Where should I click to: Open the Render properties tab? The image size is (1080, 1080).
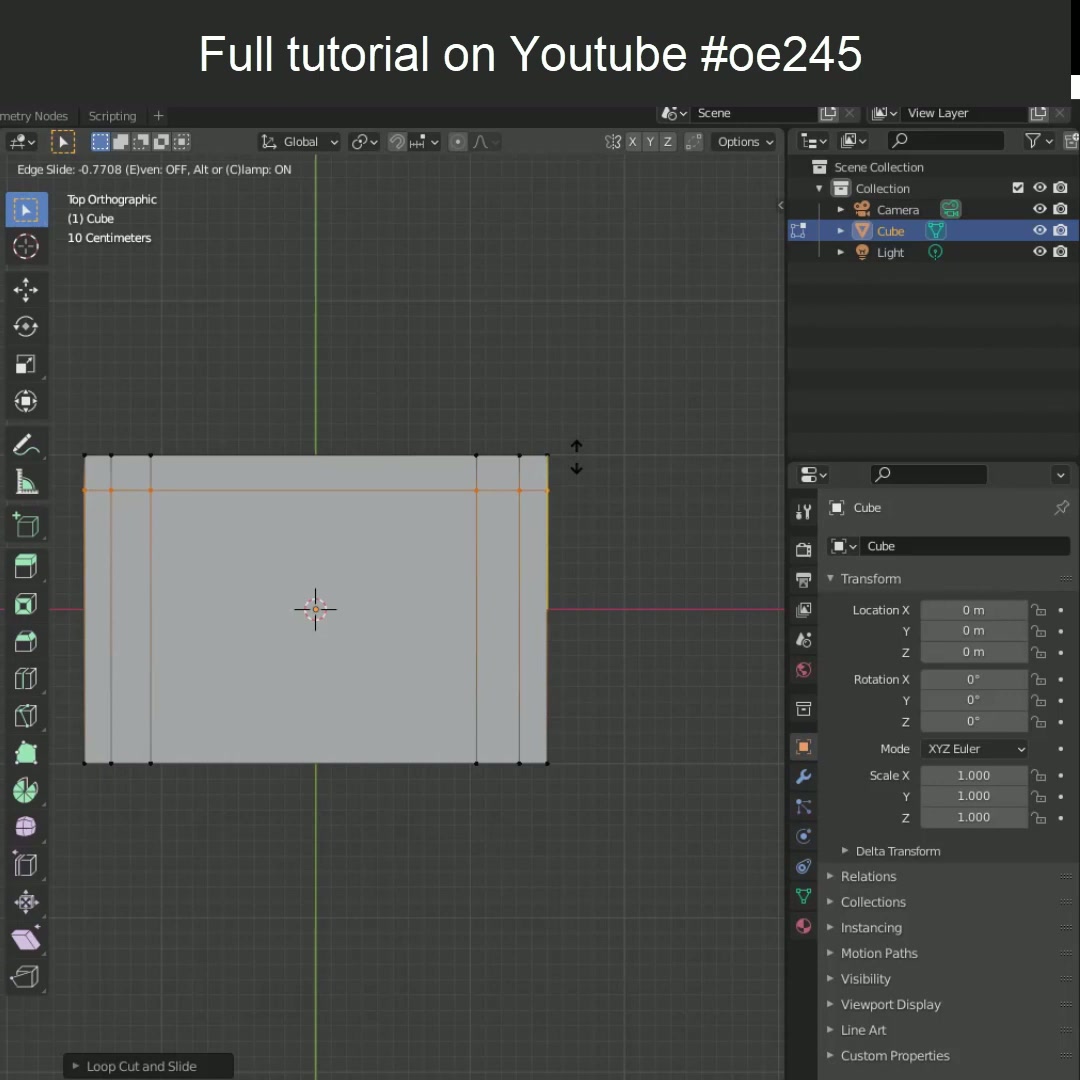point(803,548)
